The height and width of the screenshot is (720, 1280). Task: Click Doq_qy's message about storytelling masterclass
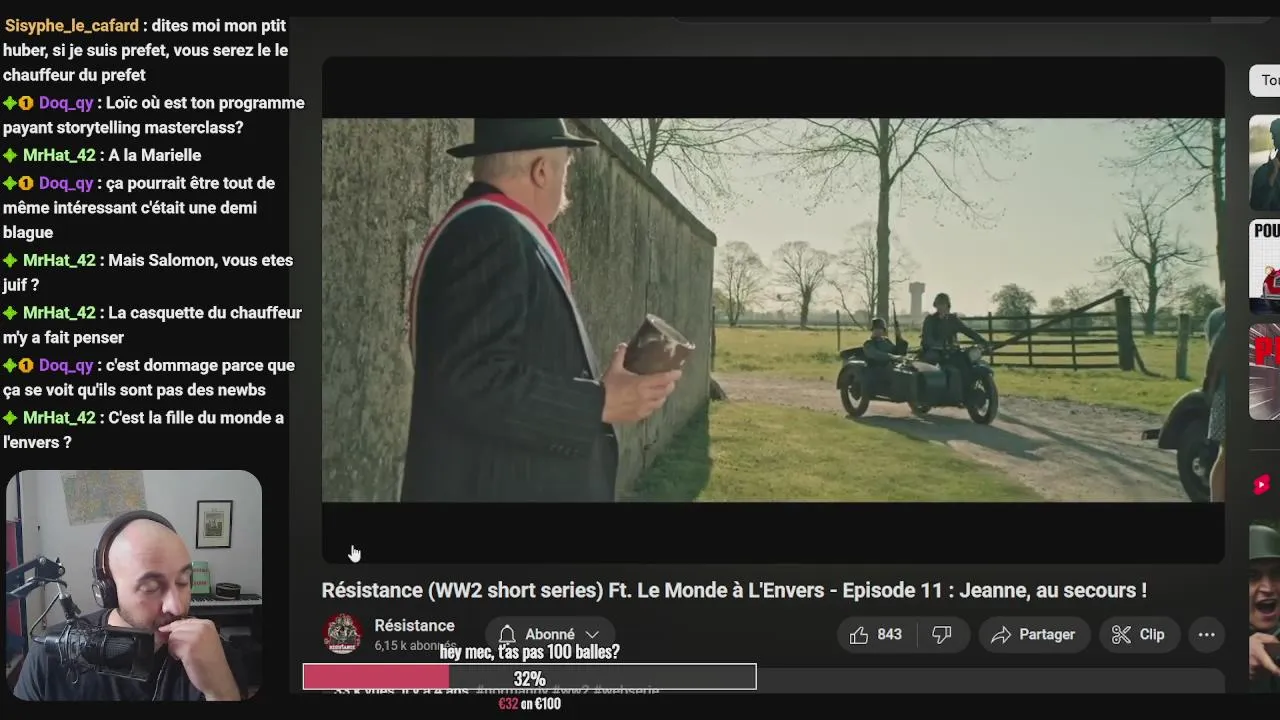(153, 115)
